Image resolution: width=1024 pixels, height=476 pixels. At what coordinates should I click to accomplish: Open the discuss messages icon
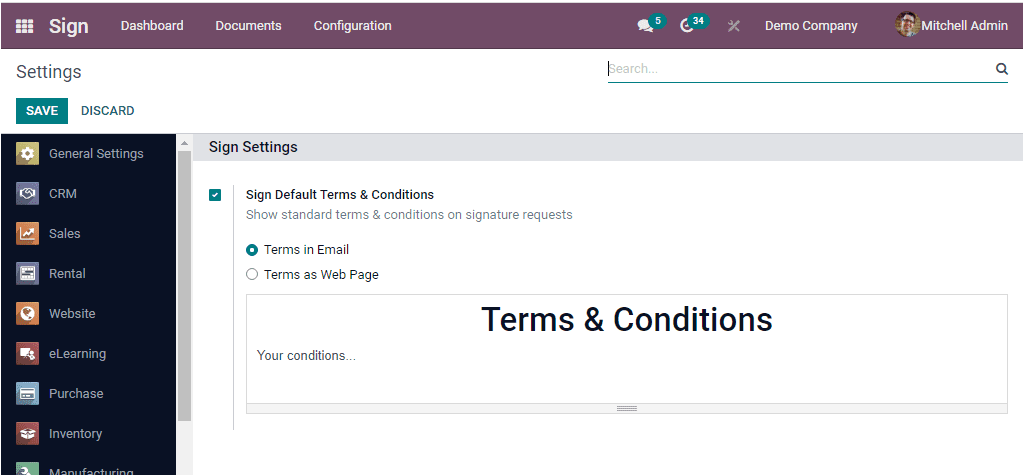point(645,26)
